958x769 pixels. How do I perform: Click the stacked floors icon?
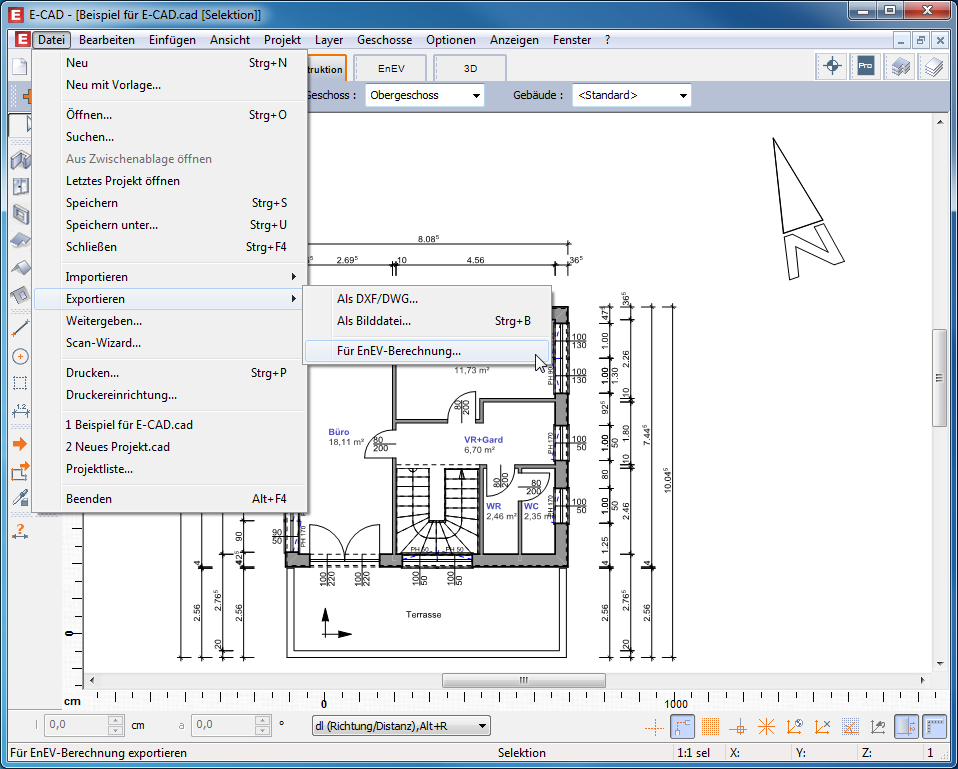[900, 66]
